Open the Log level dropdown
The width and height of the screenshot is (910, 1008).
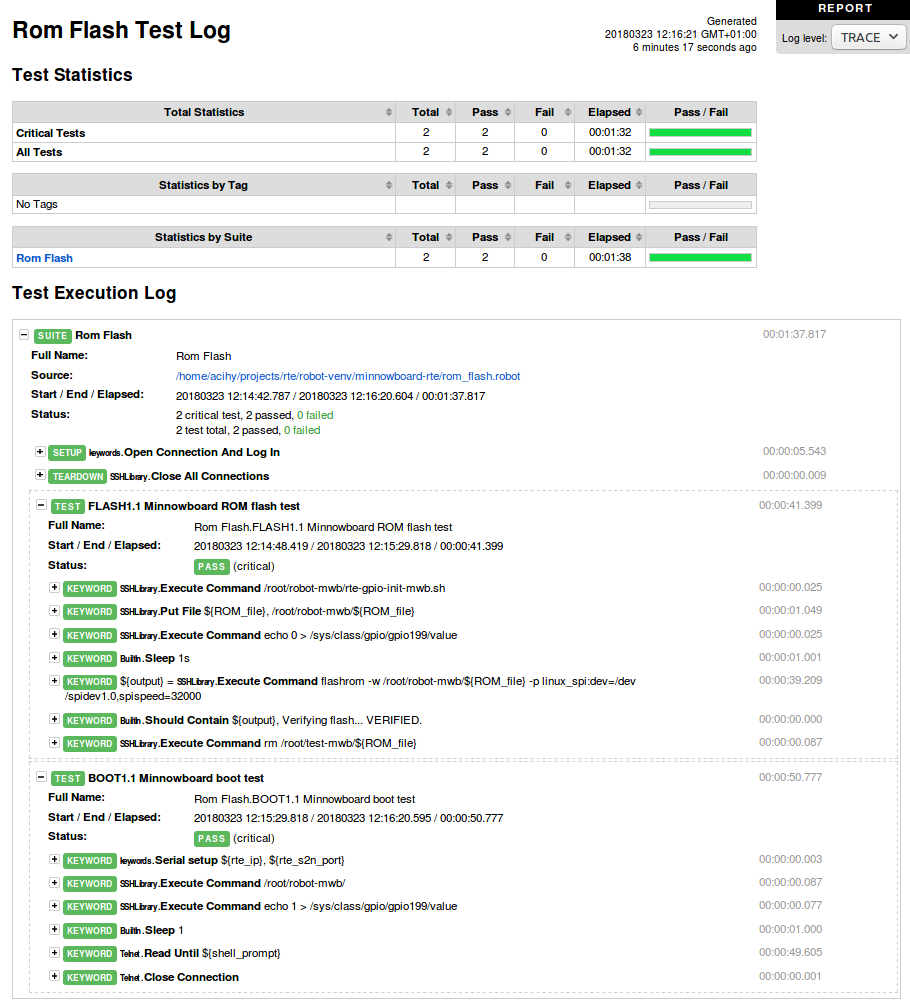click(868, 37)
